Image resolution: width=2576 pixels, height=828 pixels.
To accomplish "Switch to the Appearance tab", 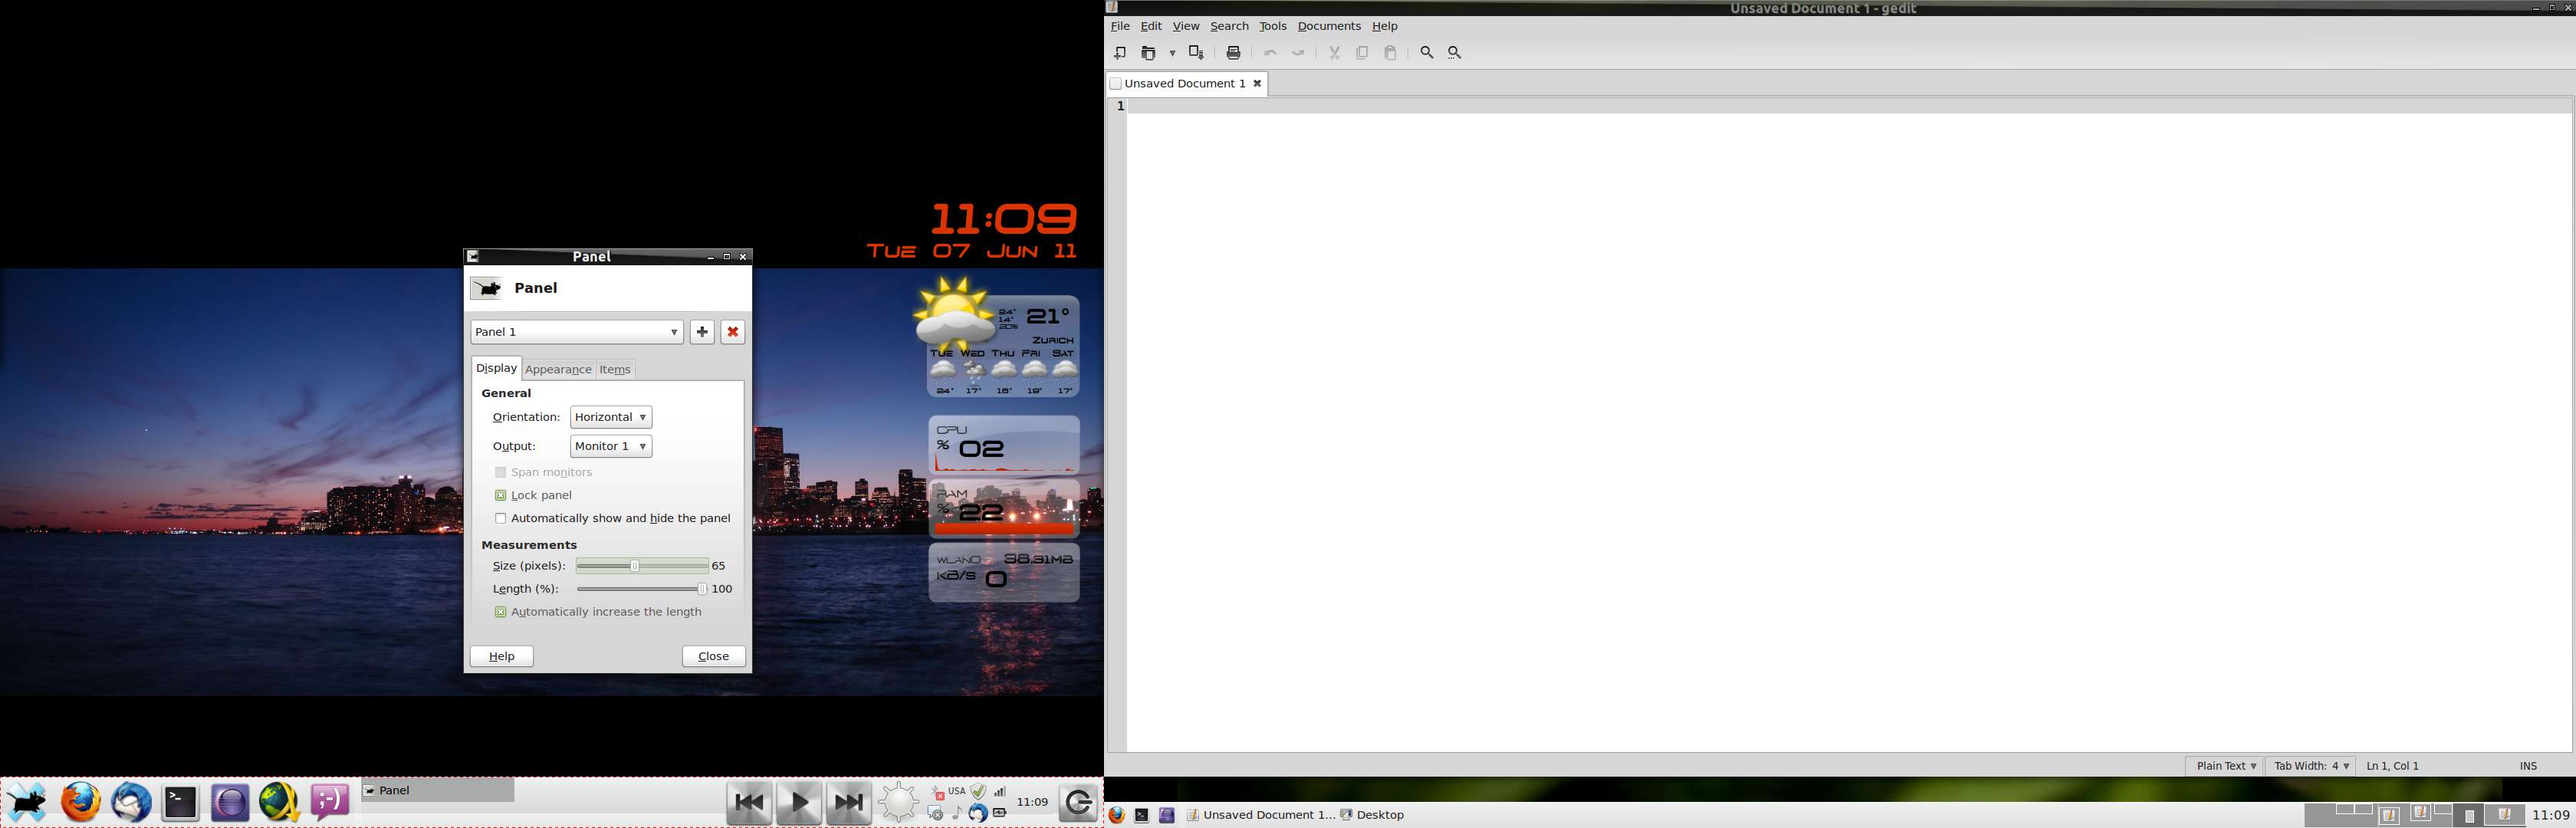I will [558, 370].
